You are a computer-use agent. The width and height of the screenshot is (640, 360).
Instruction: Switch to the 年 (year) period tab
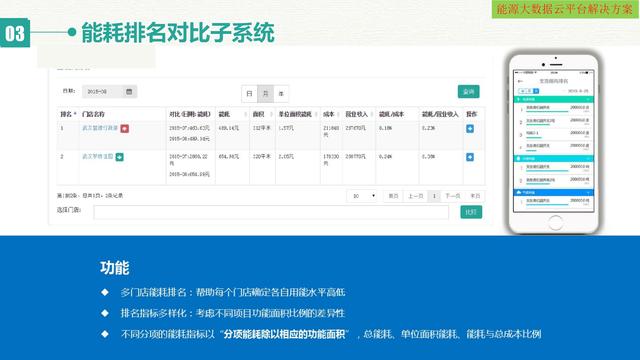[281, 94]
